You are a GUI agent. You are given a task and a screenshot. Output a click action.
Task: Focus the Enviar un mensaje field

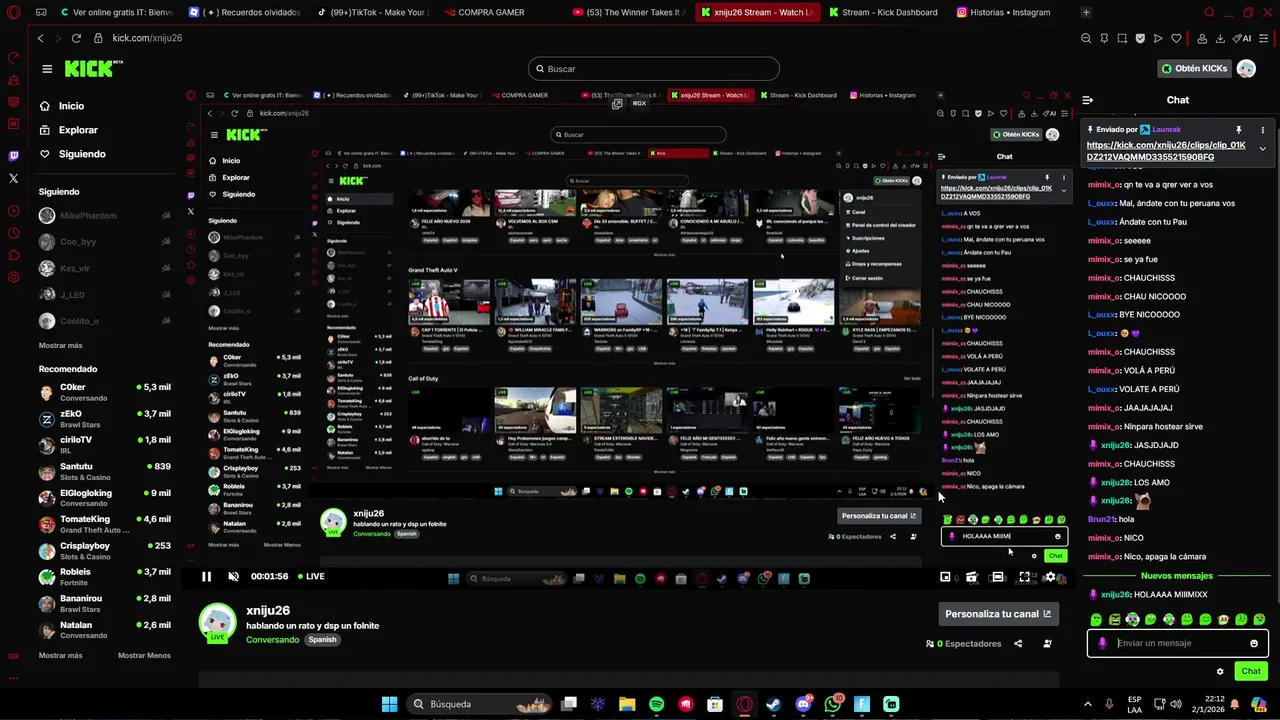tap(1178, 643)
